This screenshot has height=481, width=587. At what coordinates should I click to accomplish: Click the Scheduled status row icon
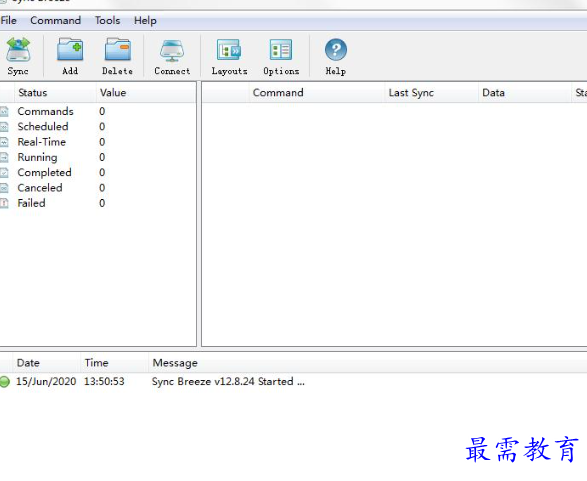click(4, 127)
